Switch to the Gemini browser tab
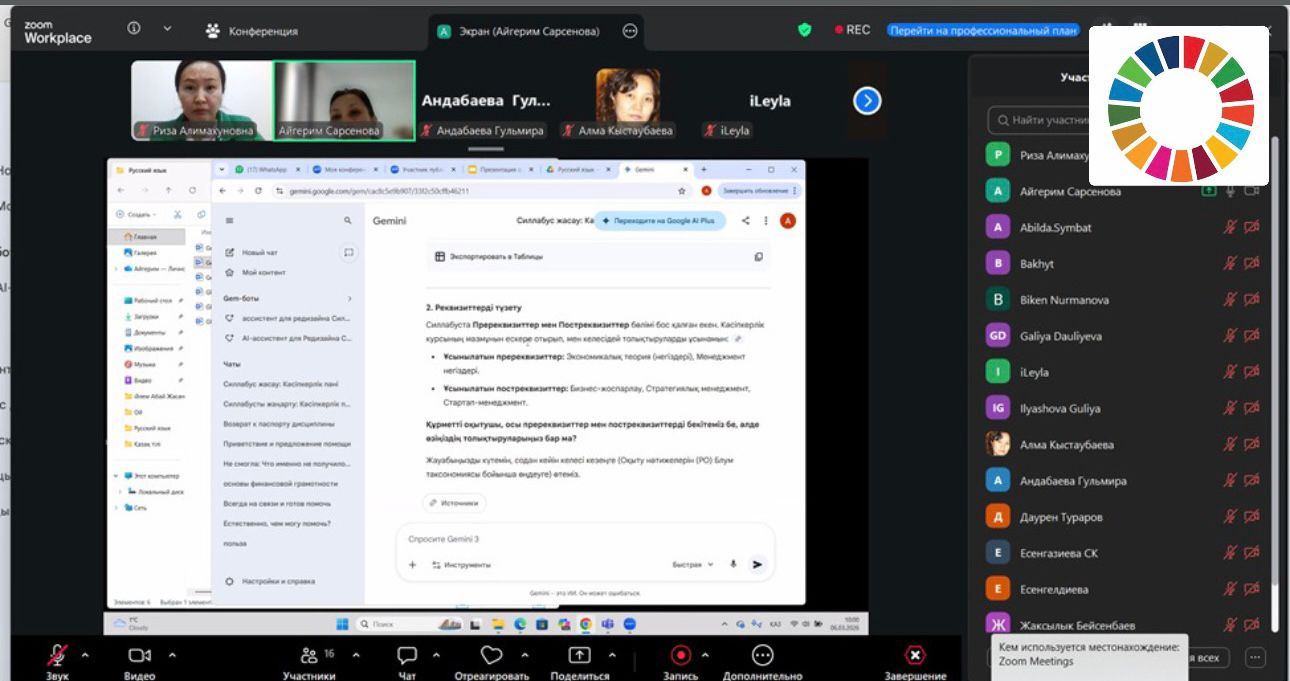The height and width of the screenshot is (681, 1290). pyautogui.click(x=645, y=169)
